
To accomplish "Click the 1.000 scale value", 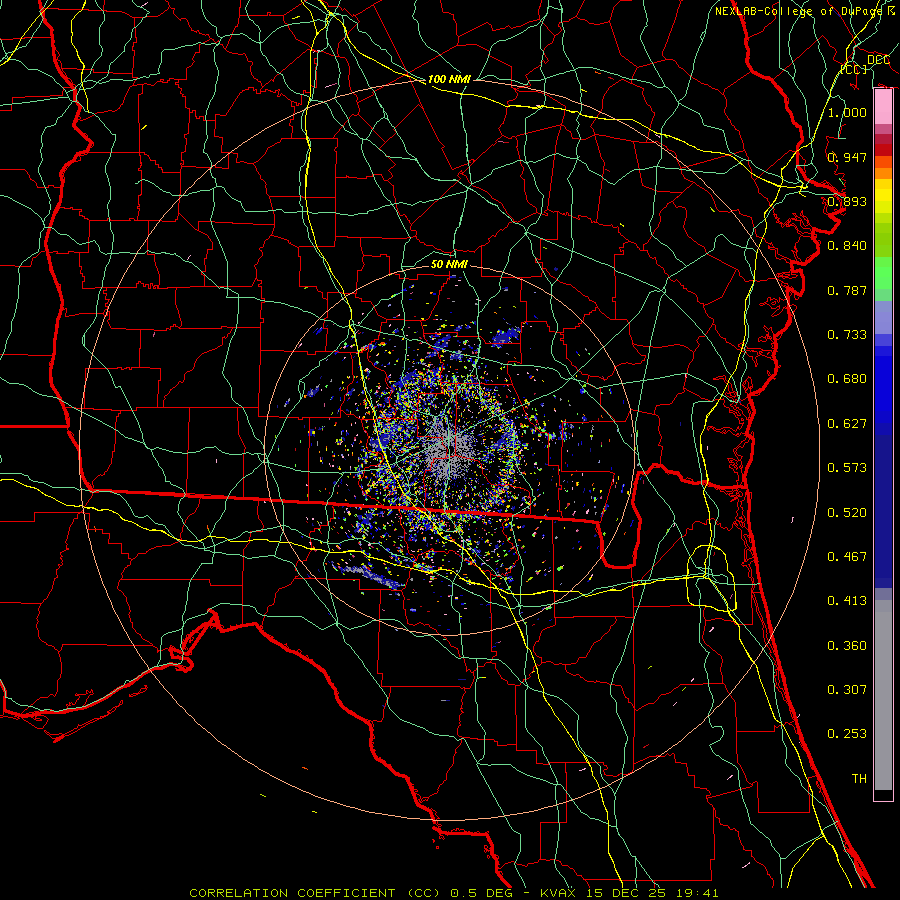I will (x=847, y=112).
